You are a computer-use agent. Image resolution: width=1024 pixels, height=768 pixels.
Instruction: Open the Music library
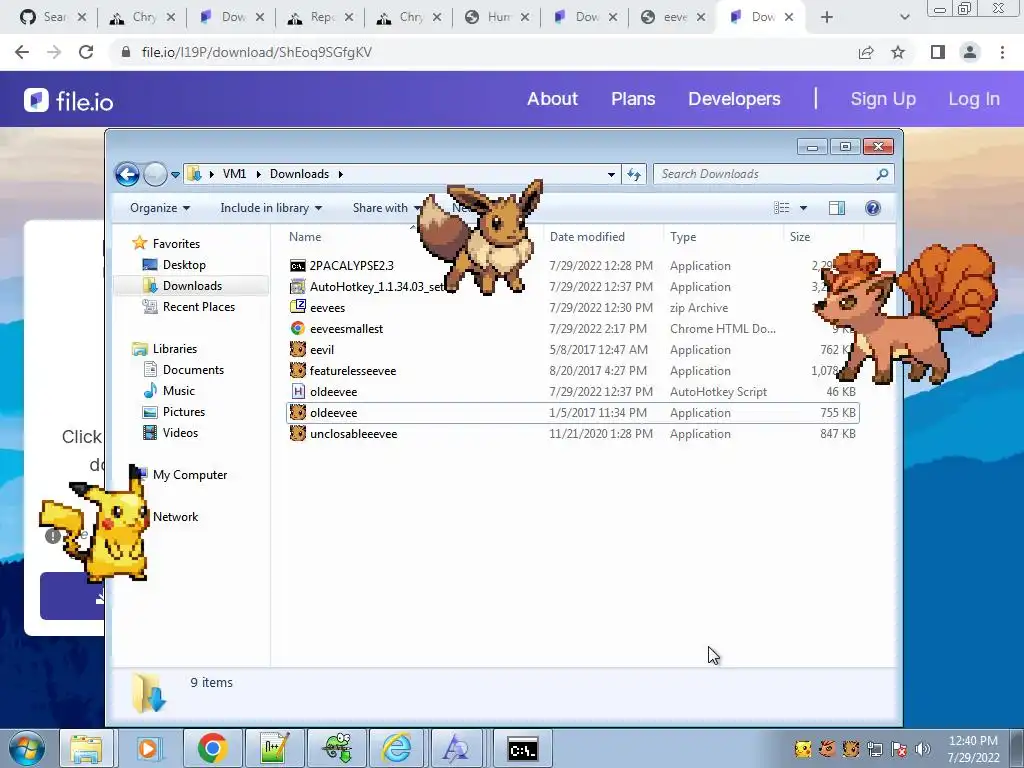[x=178, y=391]
